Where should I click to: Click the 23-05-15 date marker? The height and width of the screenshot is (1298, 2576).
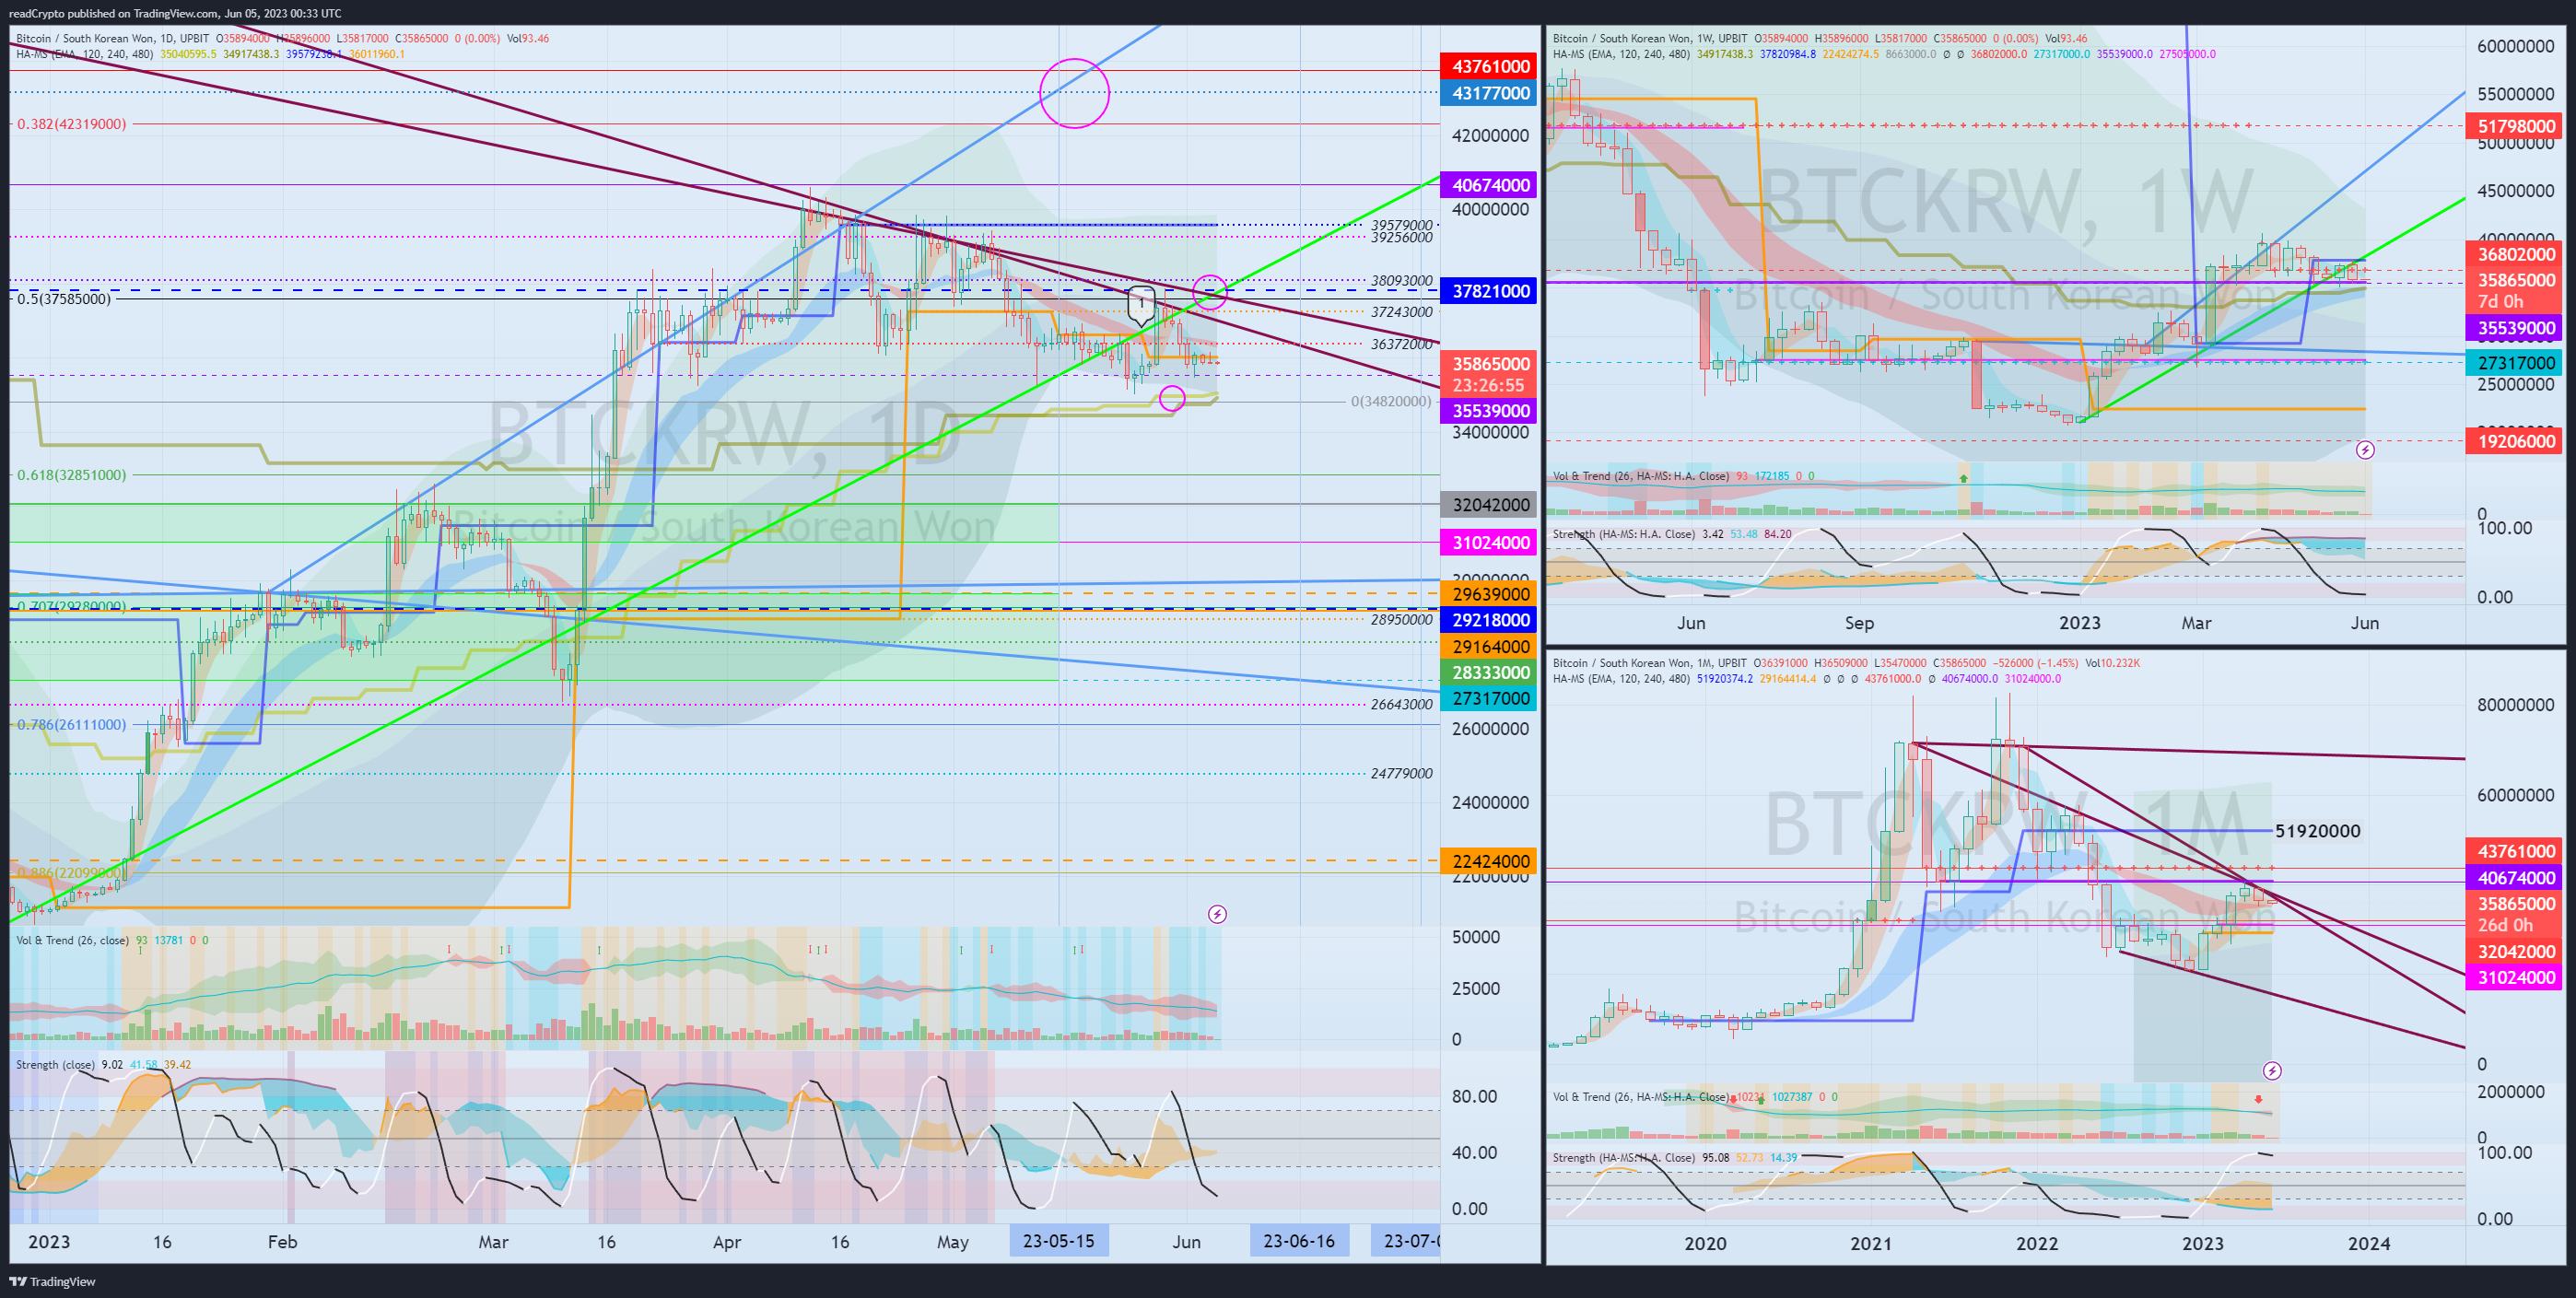coord(1058,1241)
